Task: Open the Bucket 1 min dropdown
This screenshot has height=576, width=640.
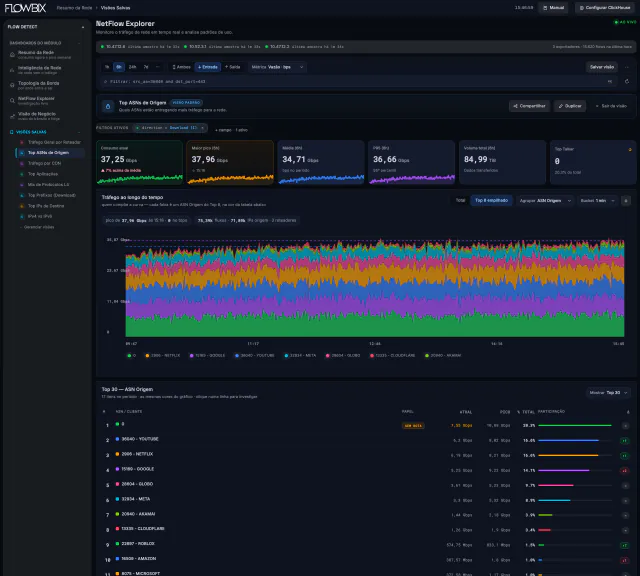Action: point(598,201)
